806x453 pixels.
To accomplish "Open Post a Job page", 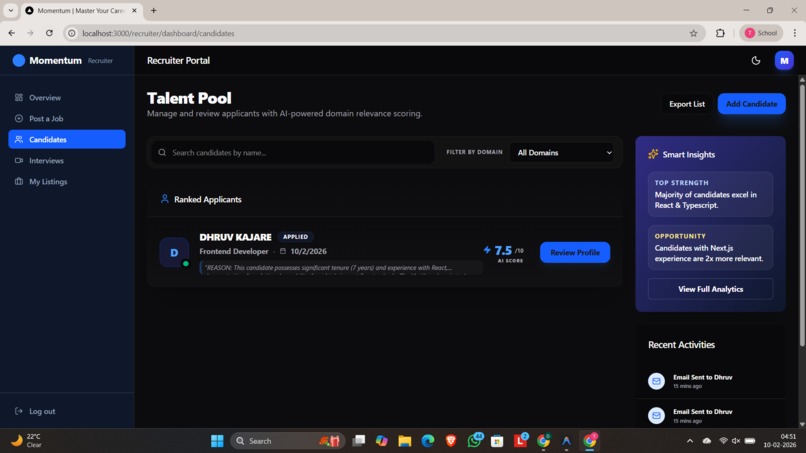I will [67, 119].
